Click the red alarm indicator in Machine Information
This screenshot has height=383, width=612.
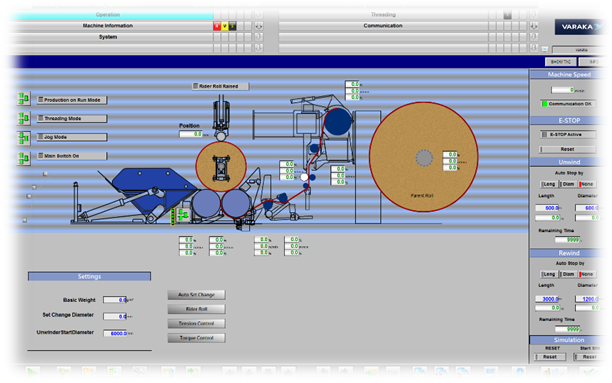[x=217, y=26]
